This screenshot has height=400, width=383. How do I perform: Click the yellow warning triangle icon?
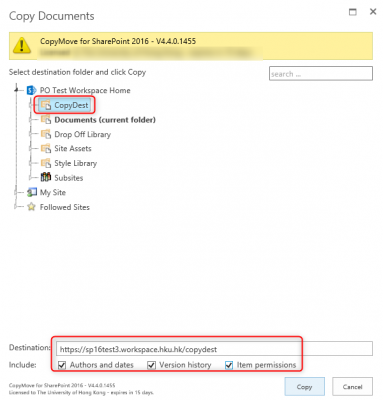tap(22, 45)
